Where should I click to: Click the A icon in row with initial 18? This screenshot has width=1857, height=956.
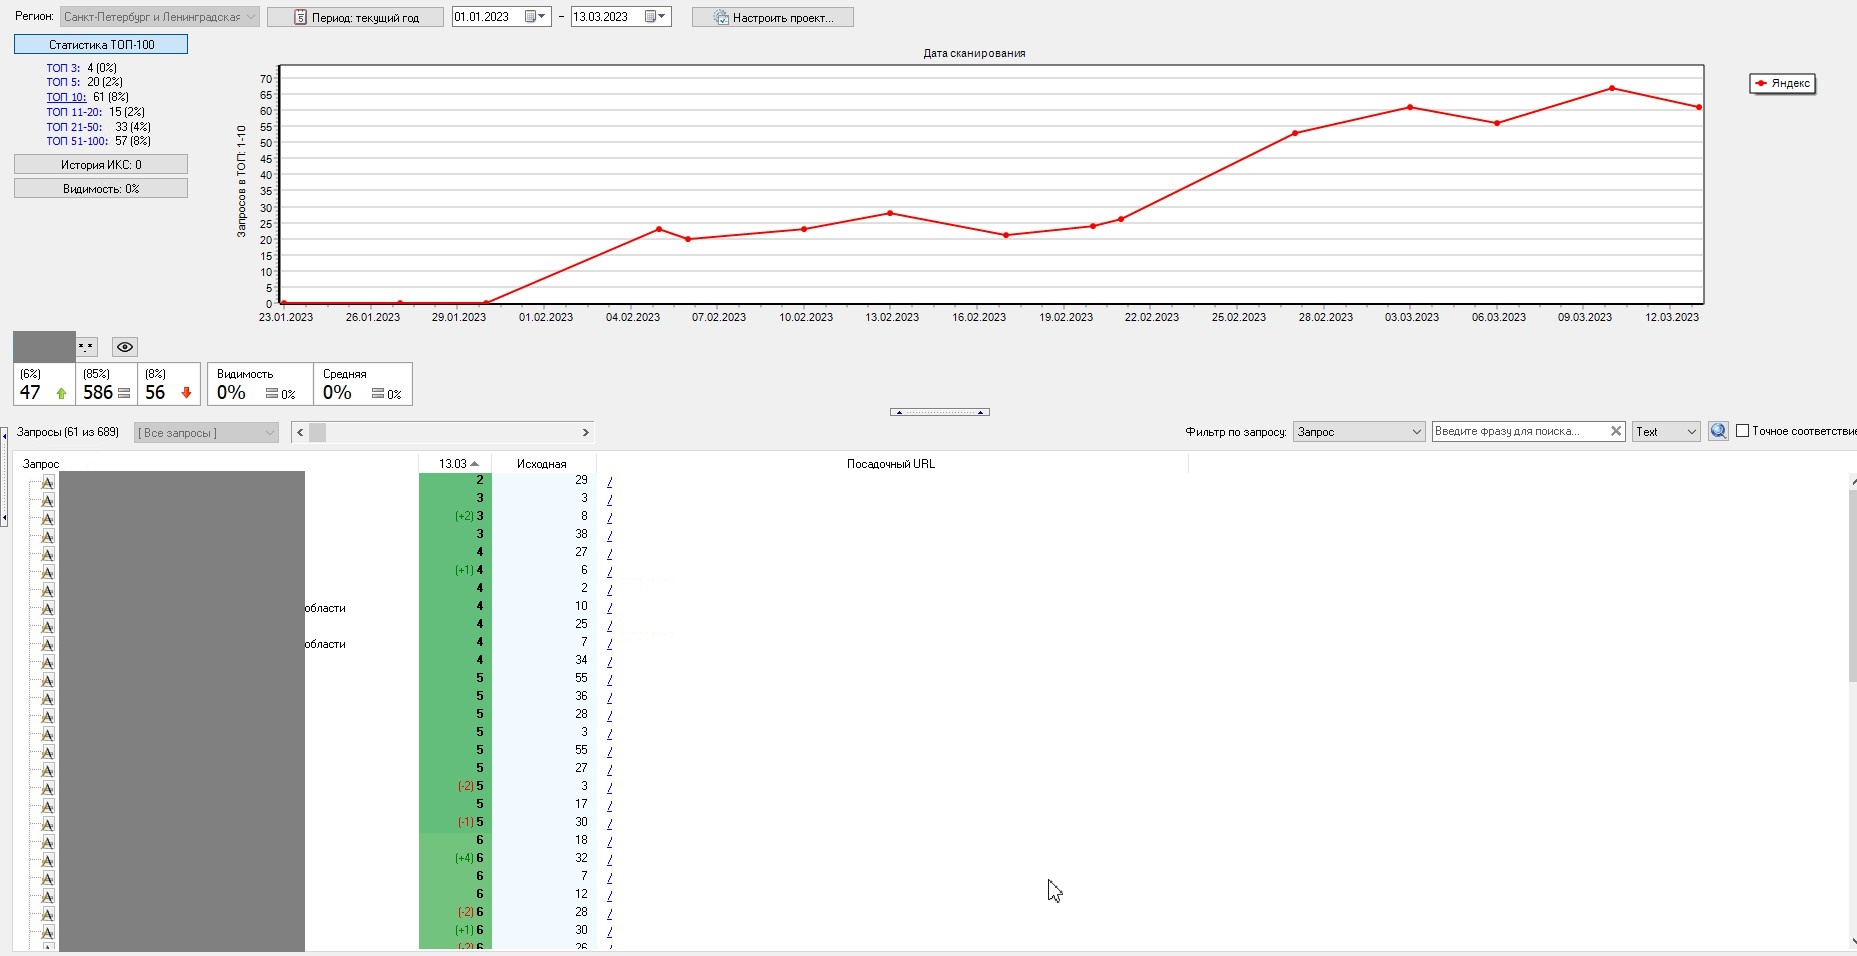(47, 842)
